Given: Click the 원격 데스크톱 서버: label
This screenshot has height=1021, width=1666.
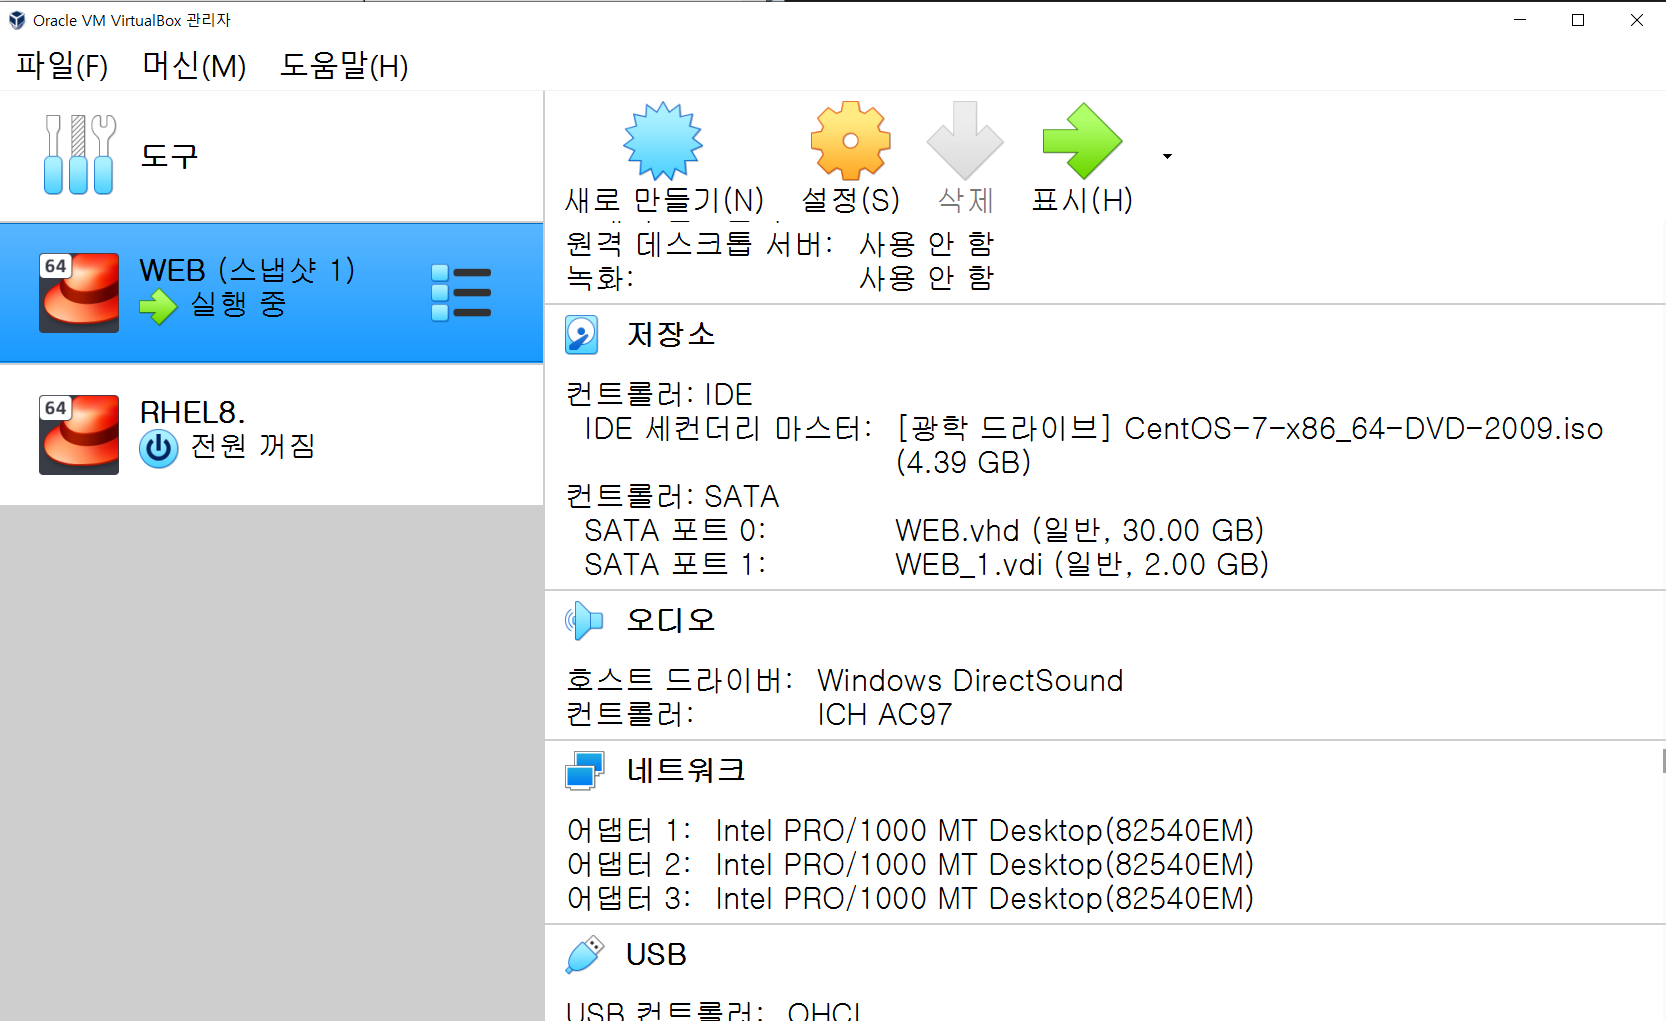Looking at the screenshot, I should pyautogui.click(x=700, y=243).
